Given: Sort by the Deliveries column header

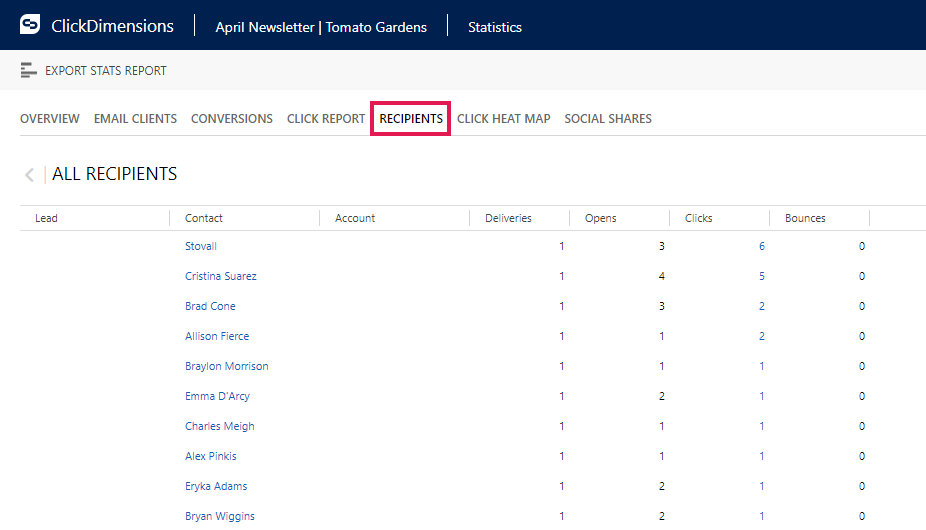Looking at the screenshot, I should pos(508,218).
